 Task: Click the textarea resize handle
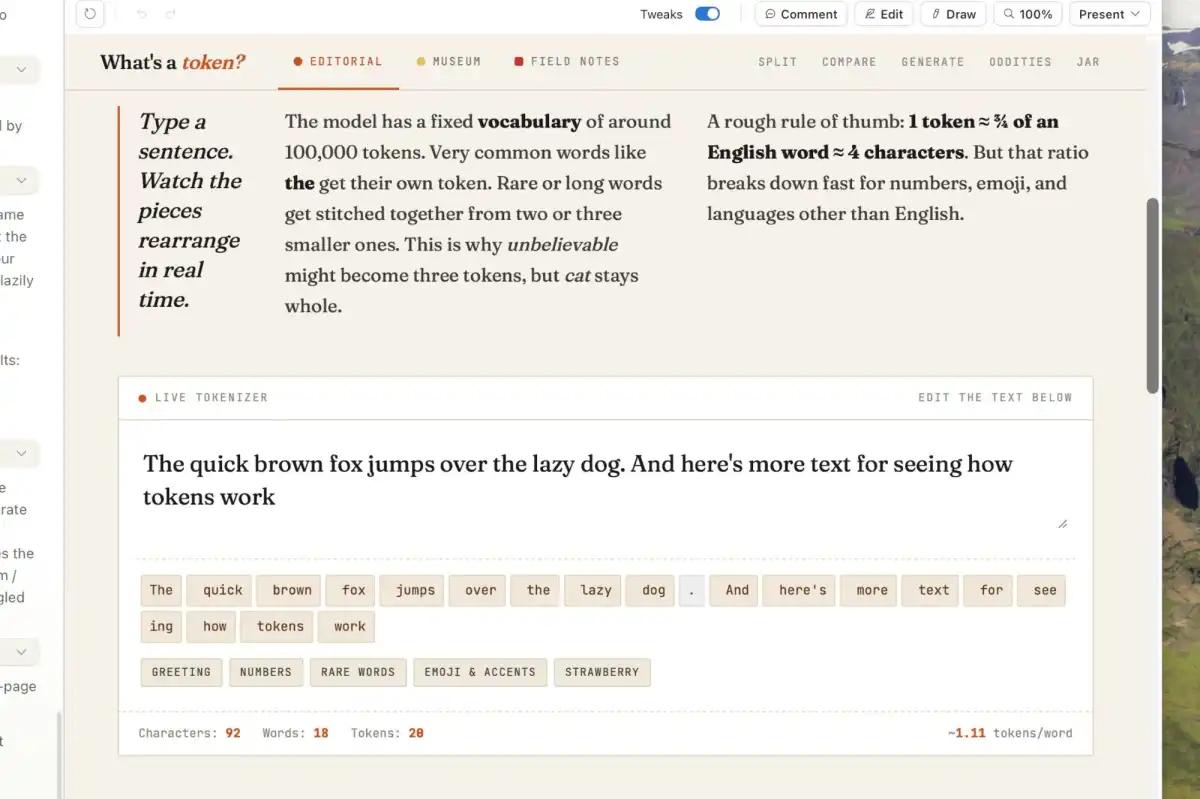pyautogui.click(x=1062, y=523)
